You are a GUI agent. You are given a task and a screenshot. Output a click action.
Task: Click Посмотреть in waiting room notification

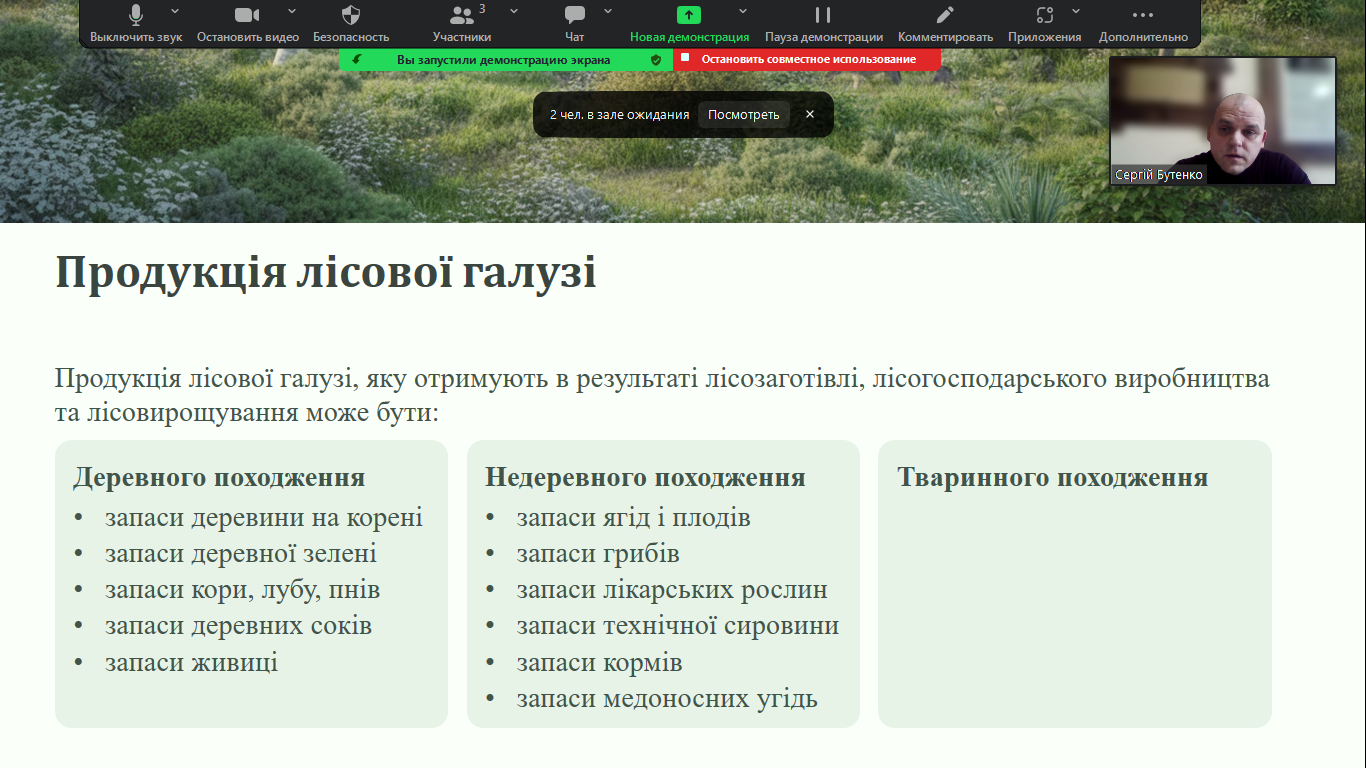coord(743,115)
